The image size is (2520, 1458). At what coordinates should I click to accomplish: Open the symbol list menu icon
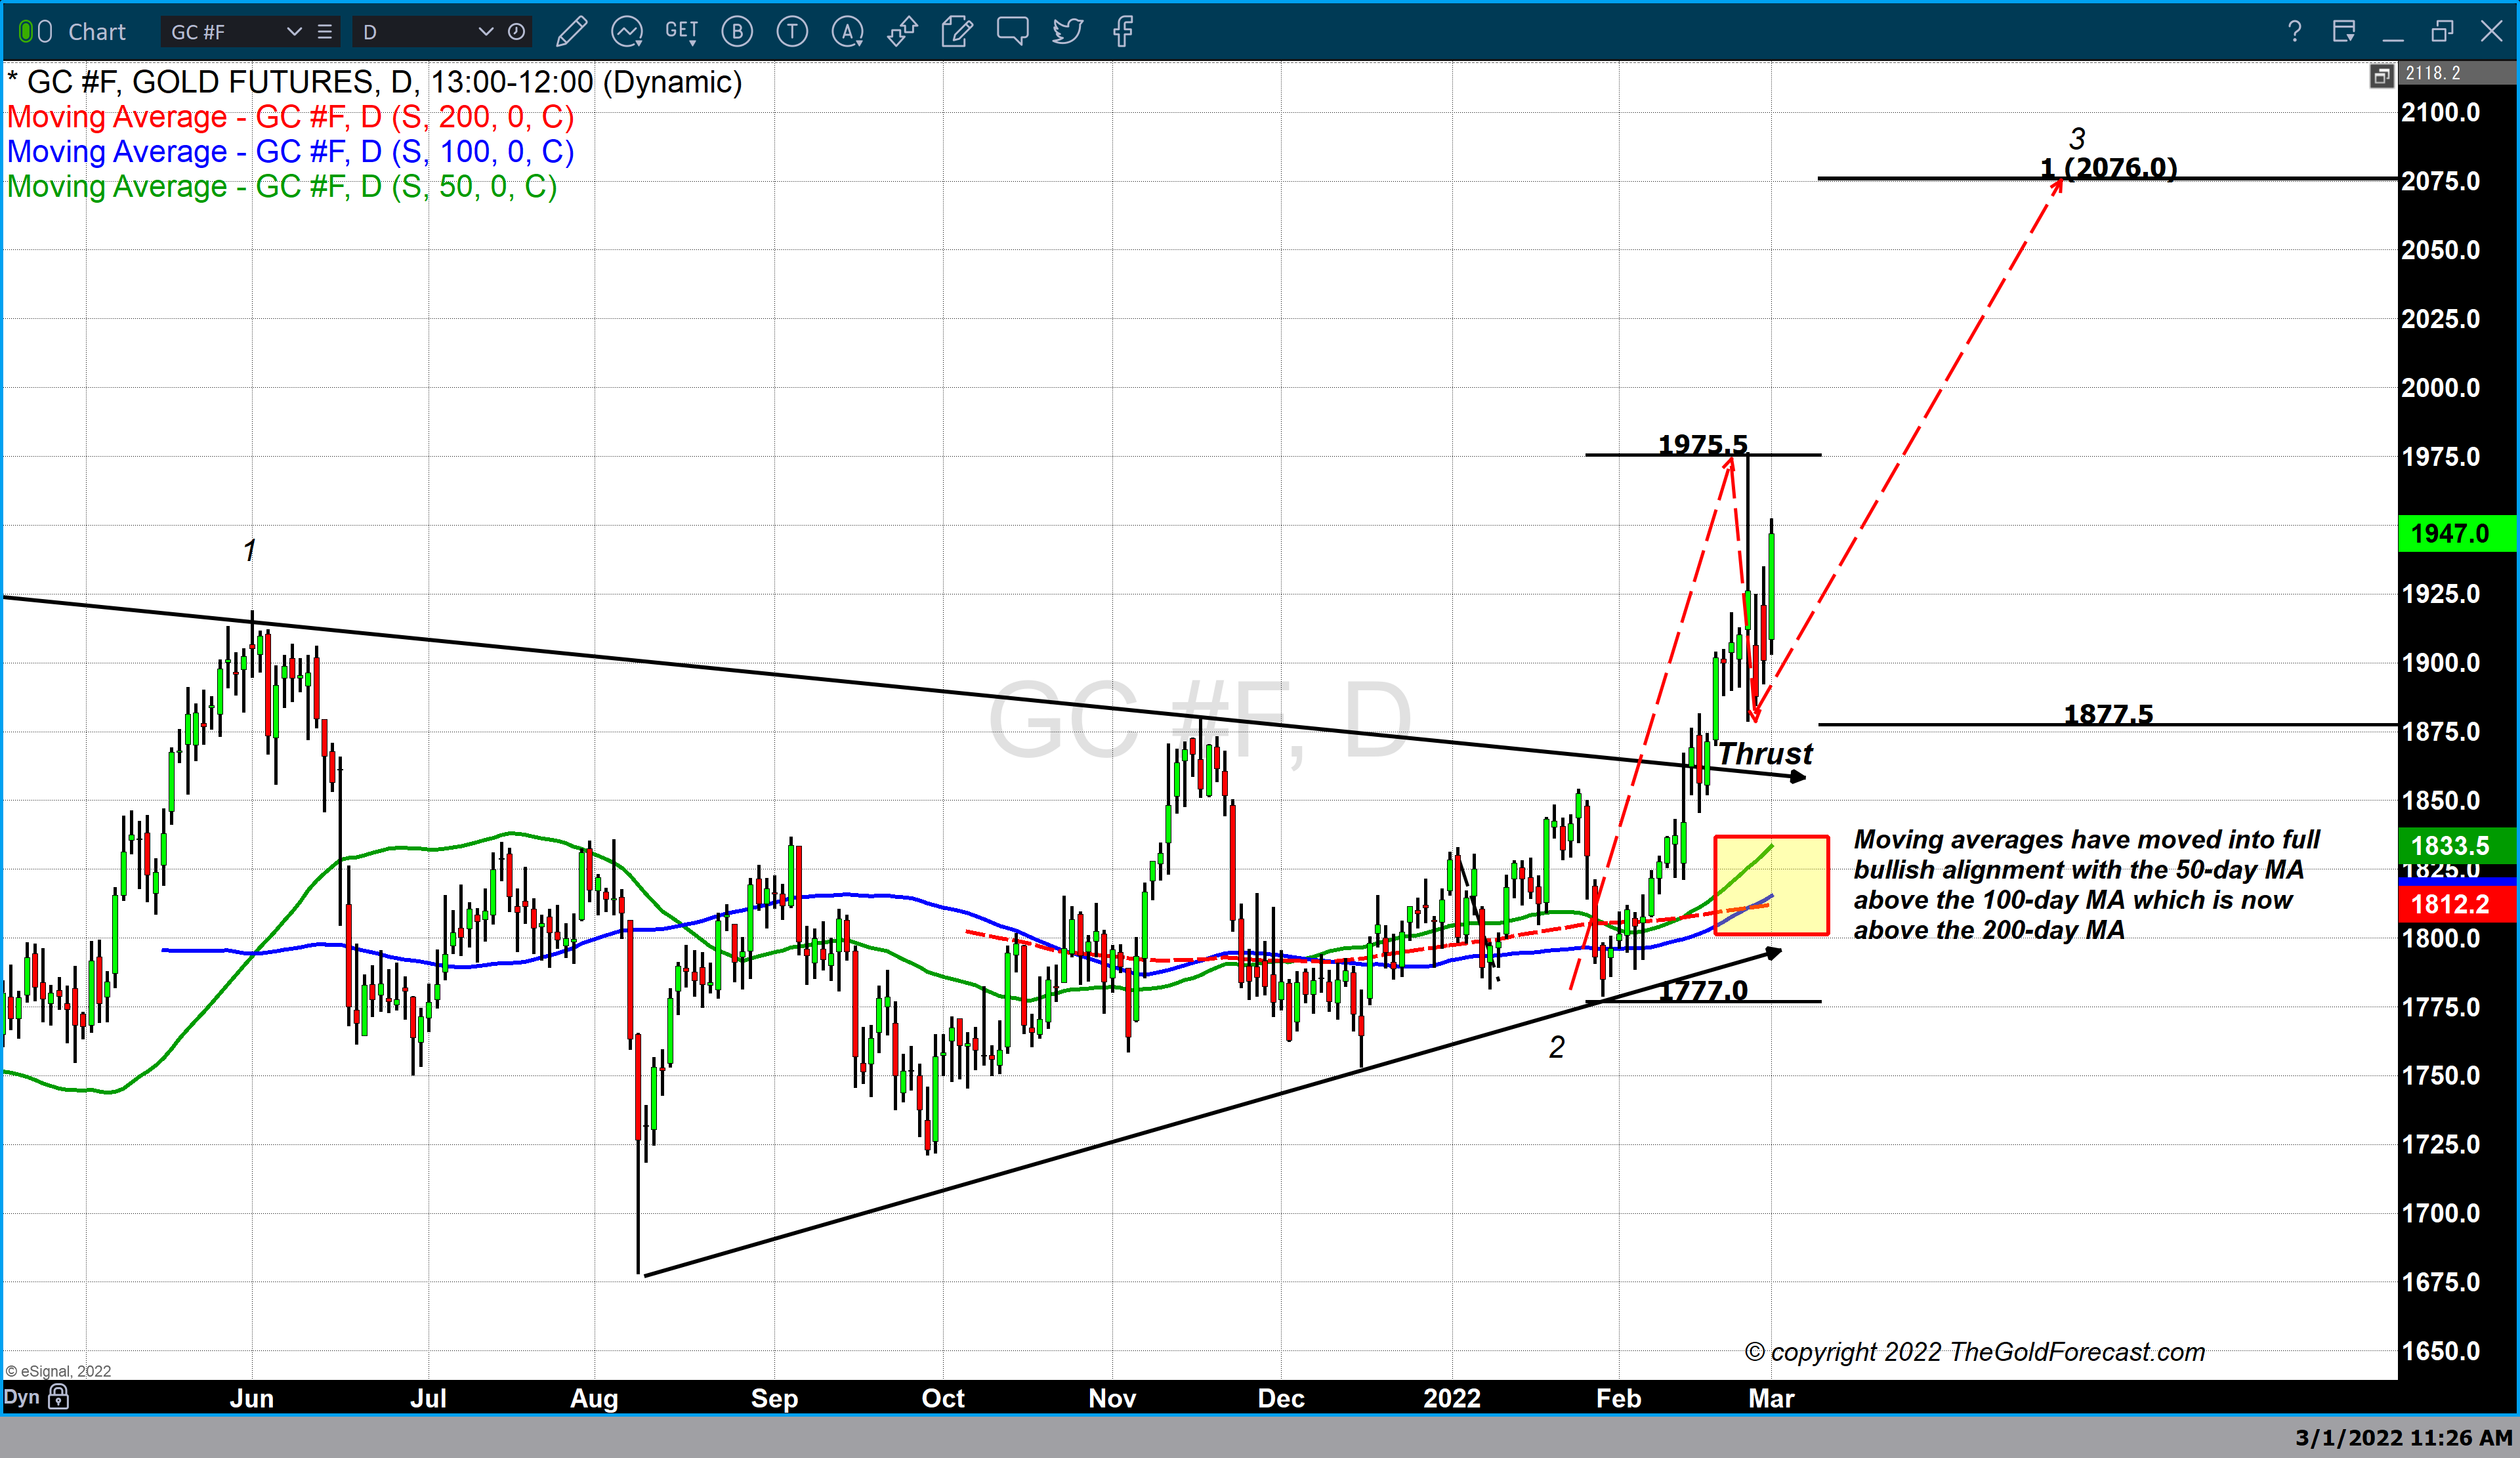click(325, 32)
